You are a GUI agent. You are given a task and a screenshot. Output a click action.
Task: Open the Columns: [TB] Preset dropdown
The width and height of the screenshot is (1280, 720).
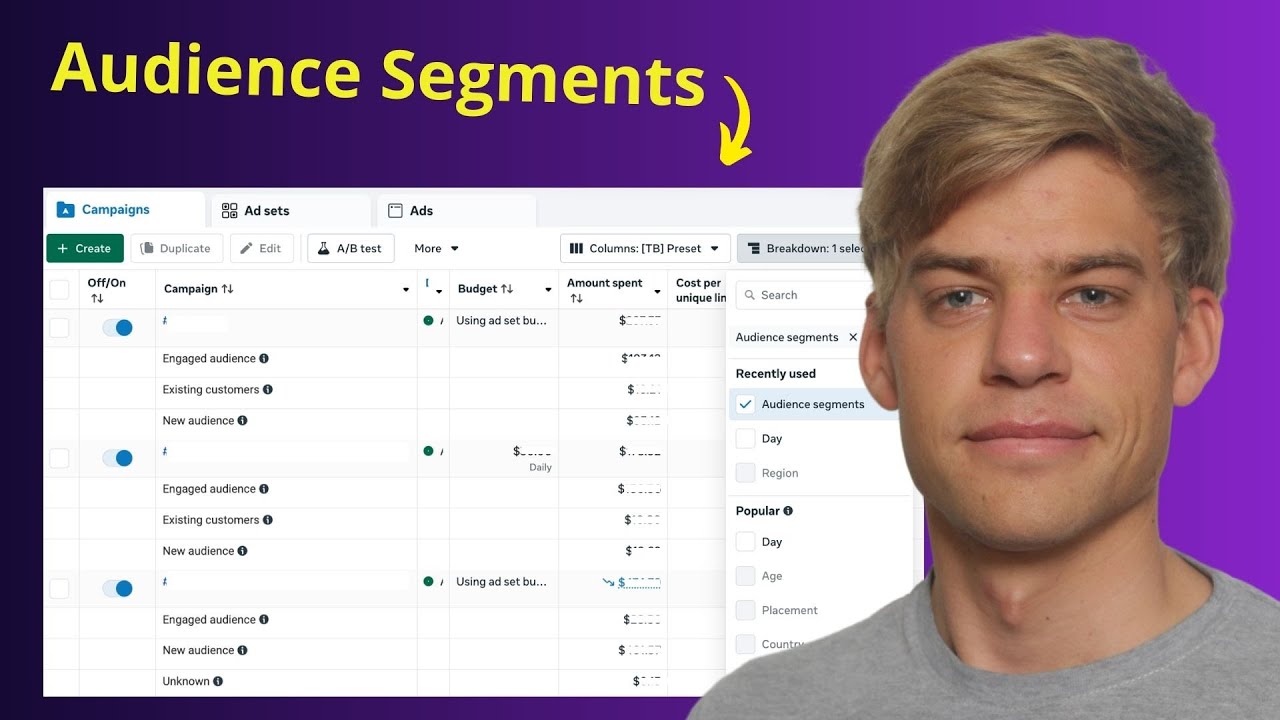[x=645, y=248]
